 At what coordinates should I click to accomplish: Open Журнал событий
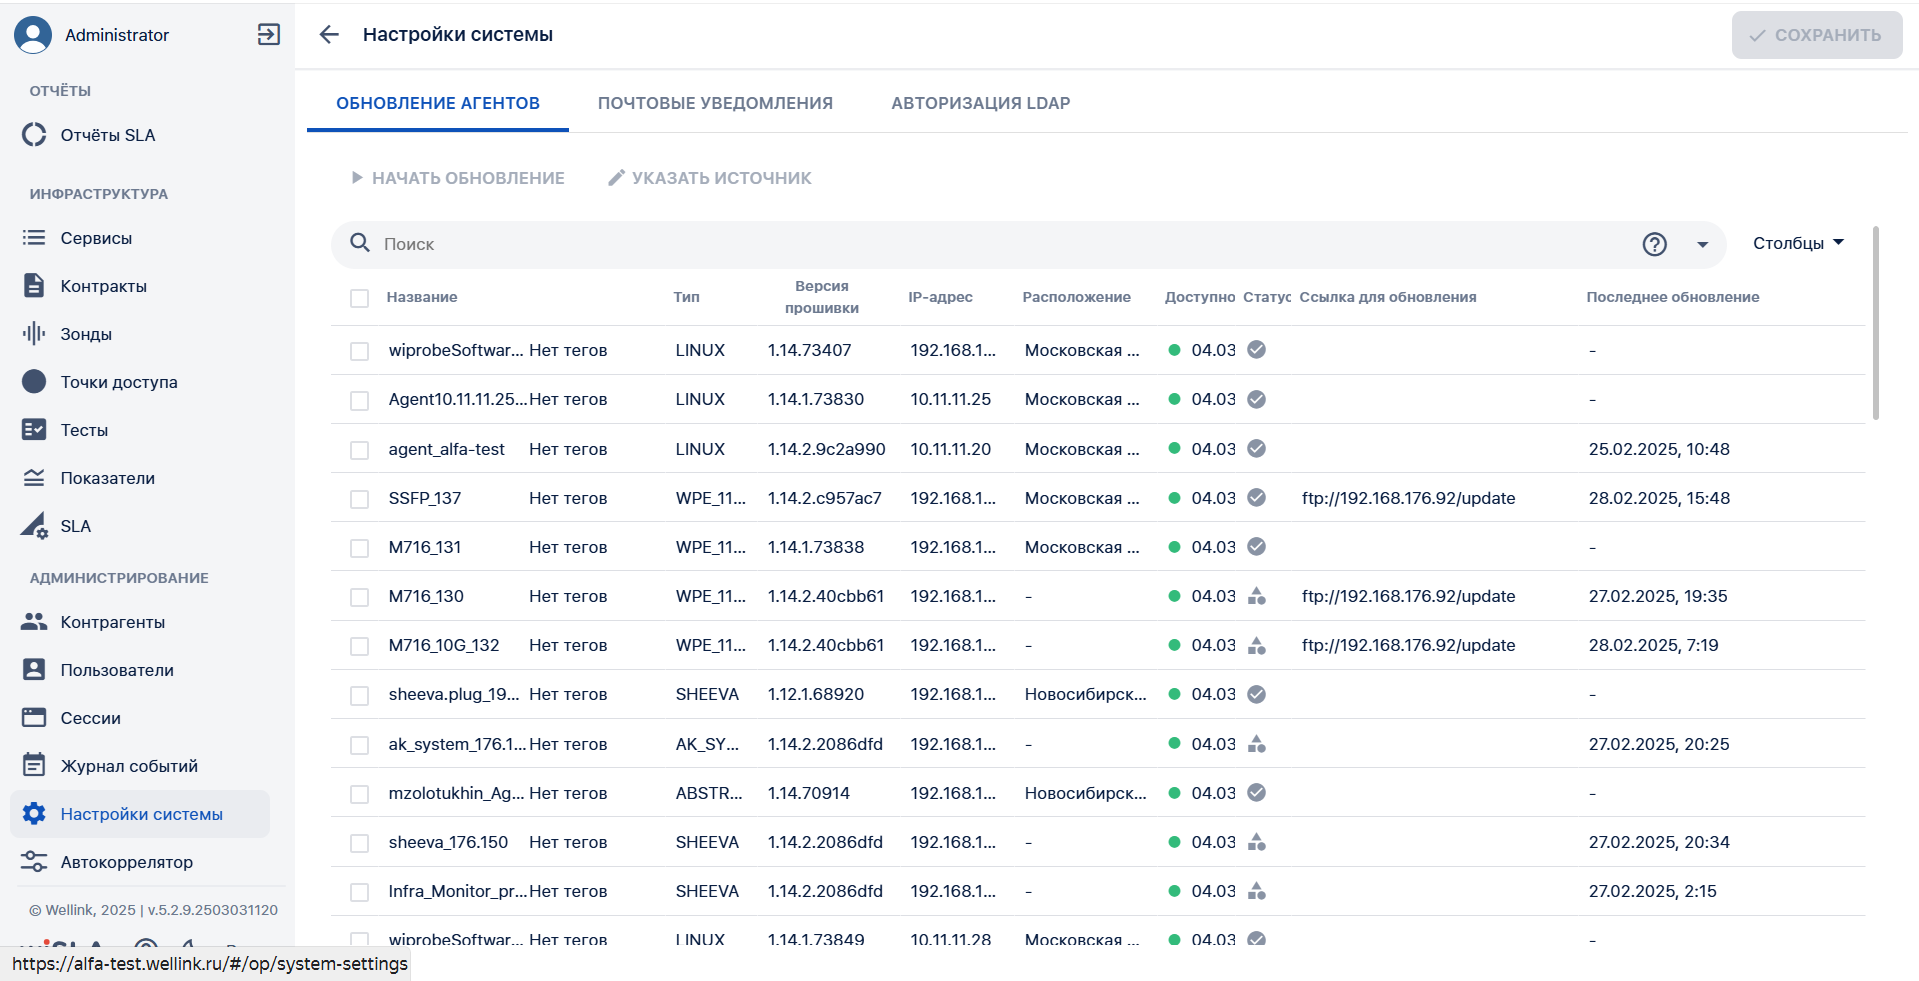pyautogui.click(x=129, y=766)
